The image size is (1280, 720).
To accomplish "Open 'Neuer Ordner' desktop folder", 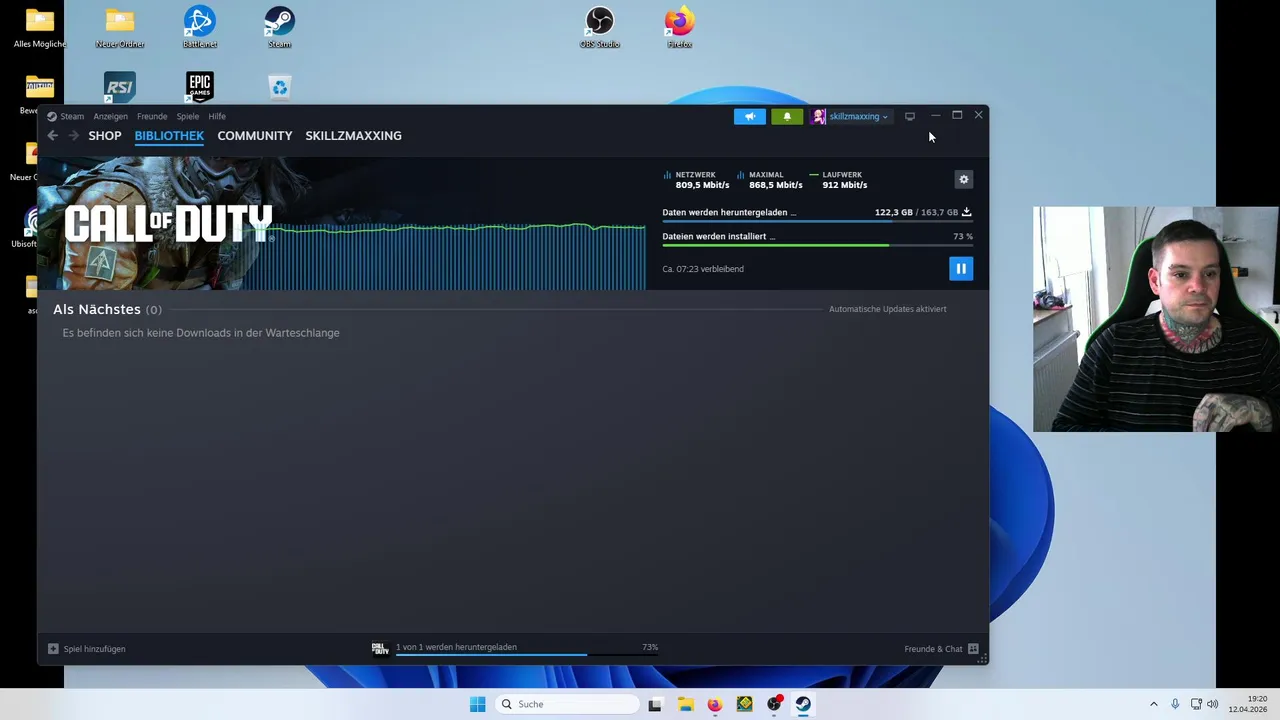I will (120, 27).
